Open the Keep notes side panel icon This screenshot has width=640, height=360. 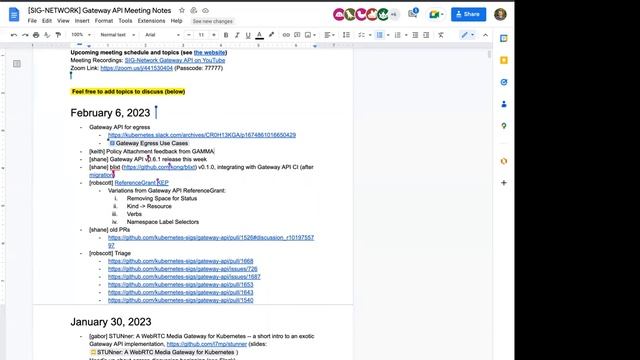(504, 60)
